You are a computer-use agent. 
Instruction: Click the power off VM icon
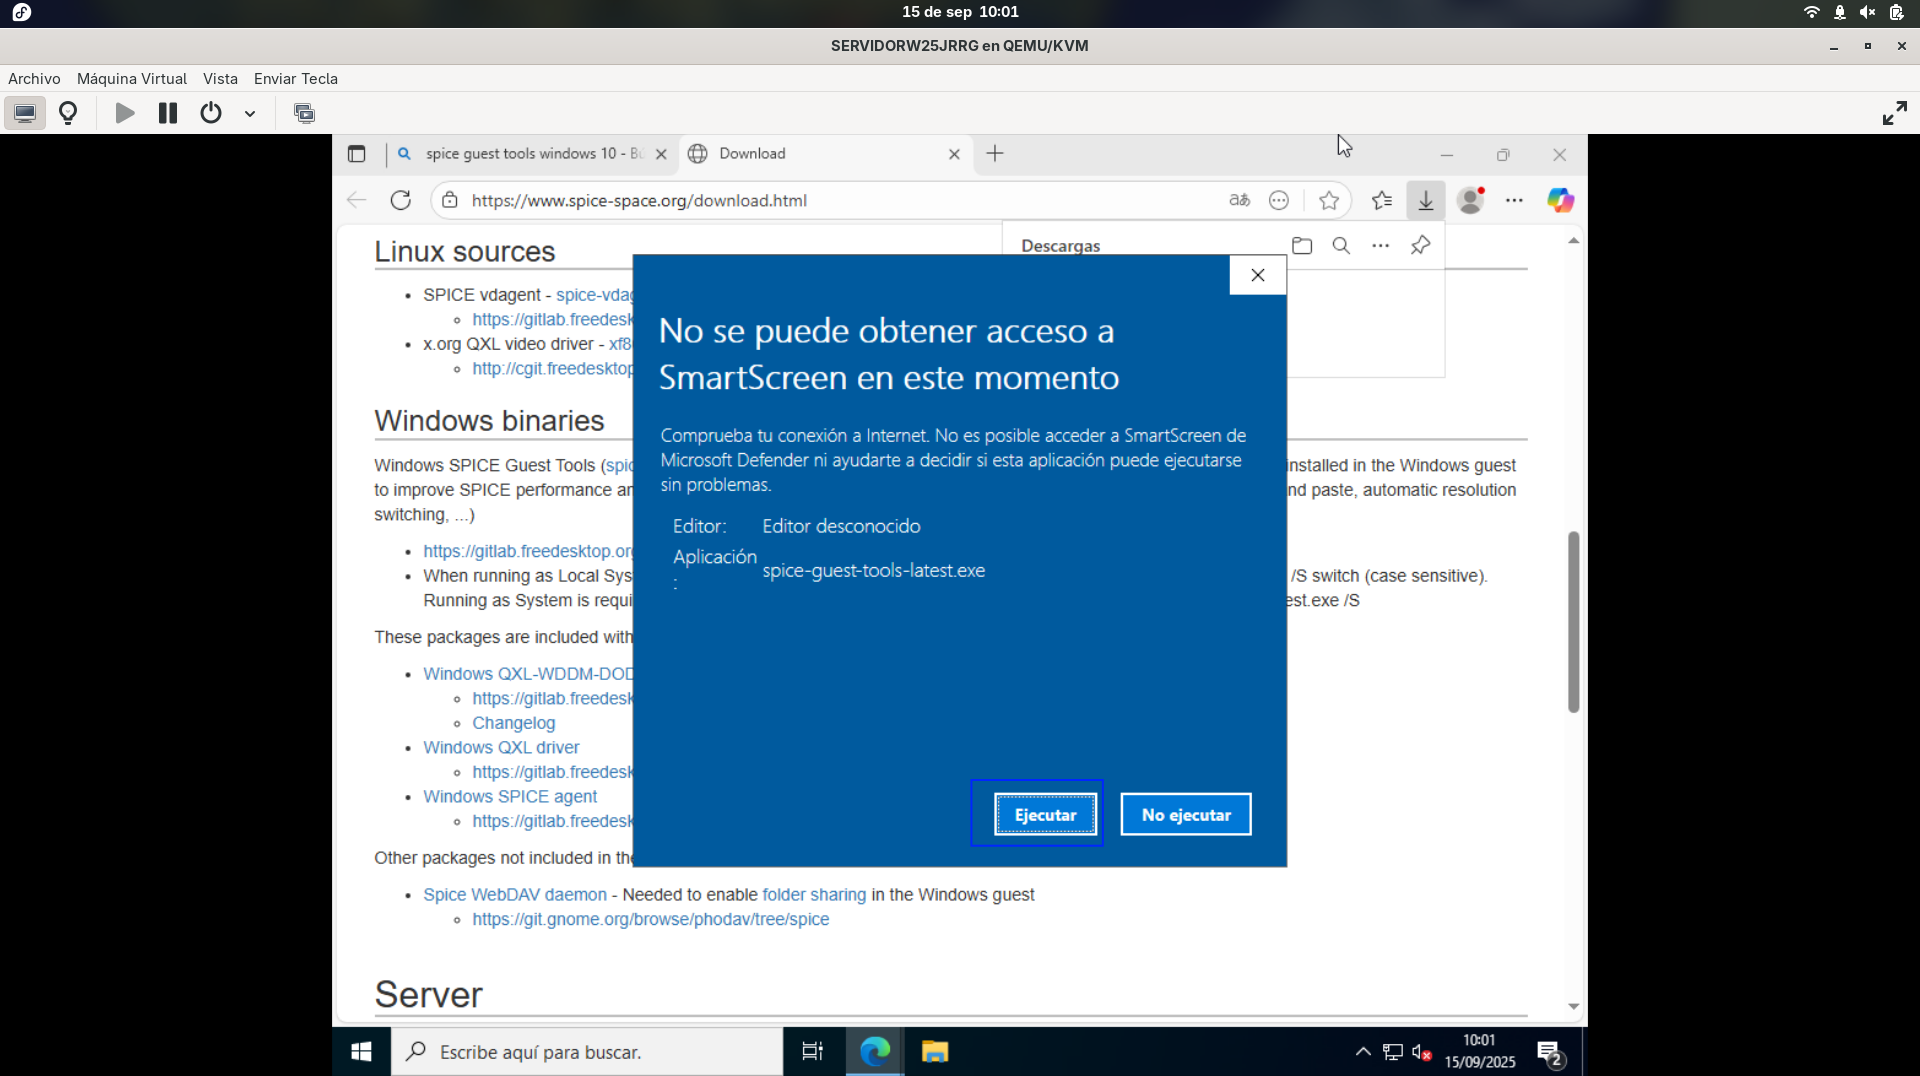(211, 113)
